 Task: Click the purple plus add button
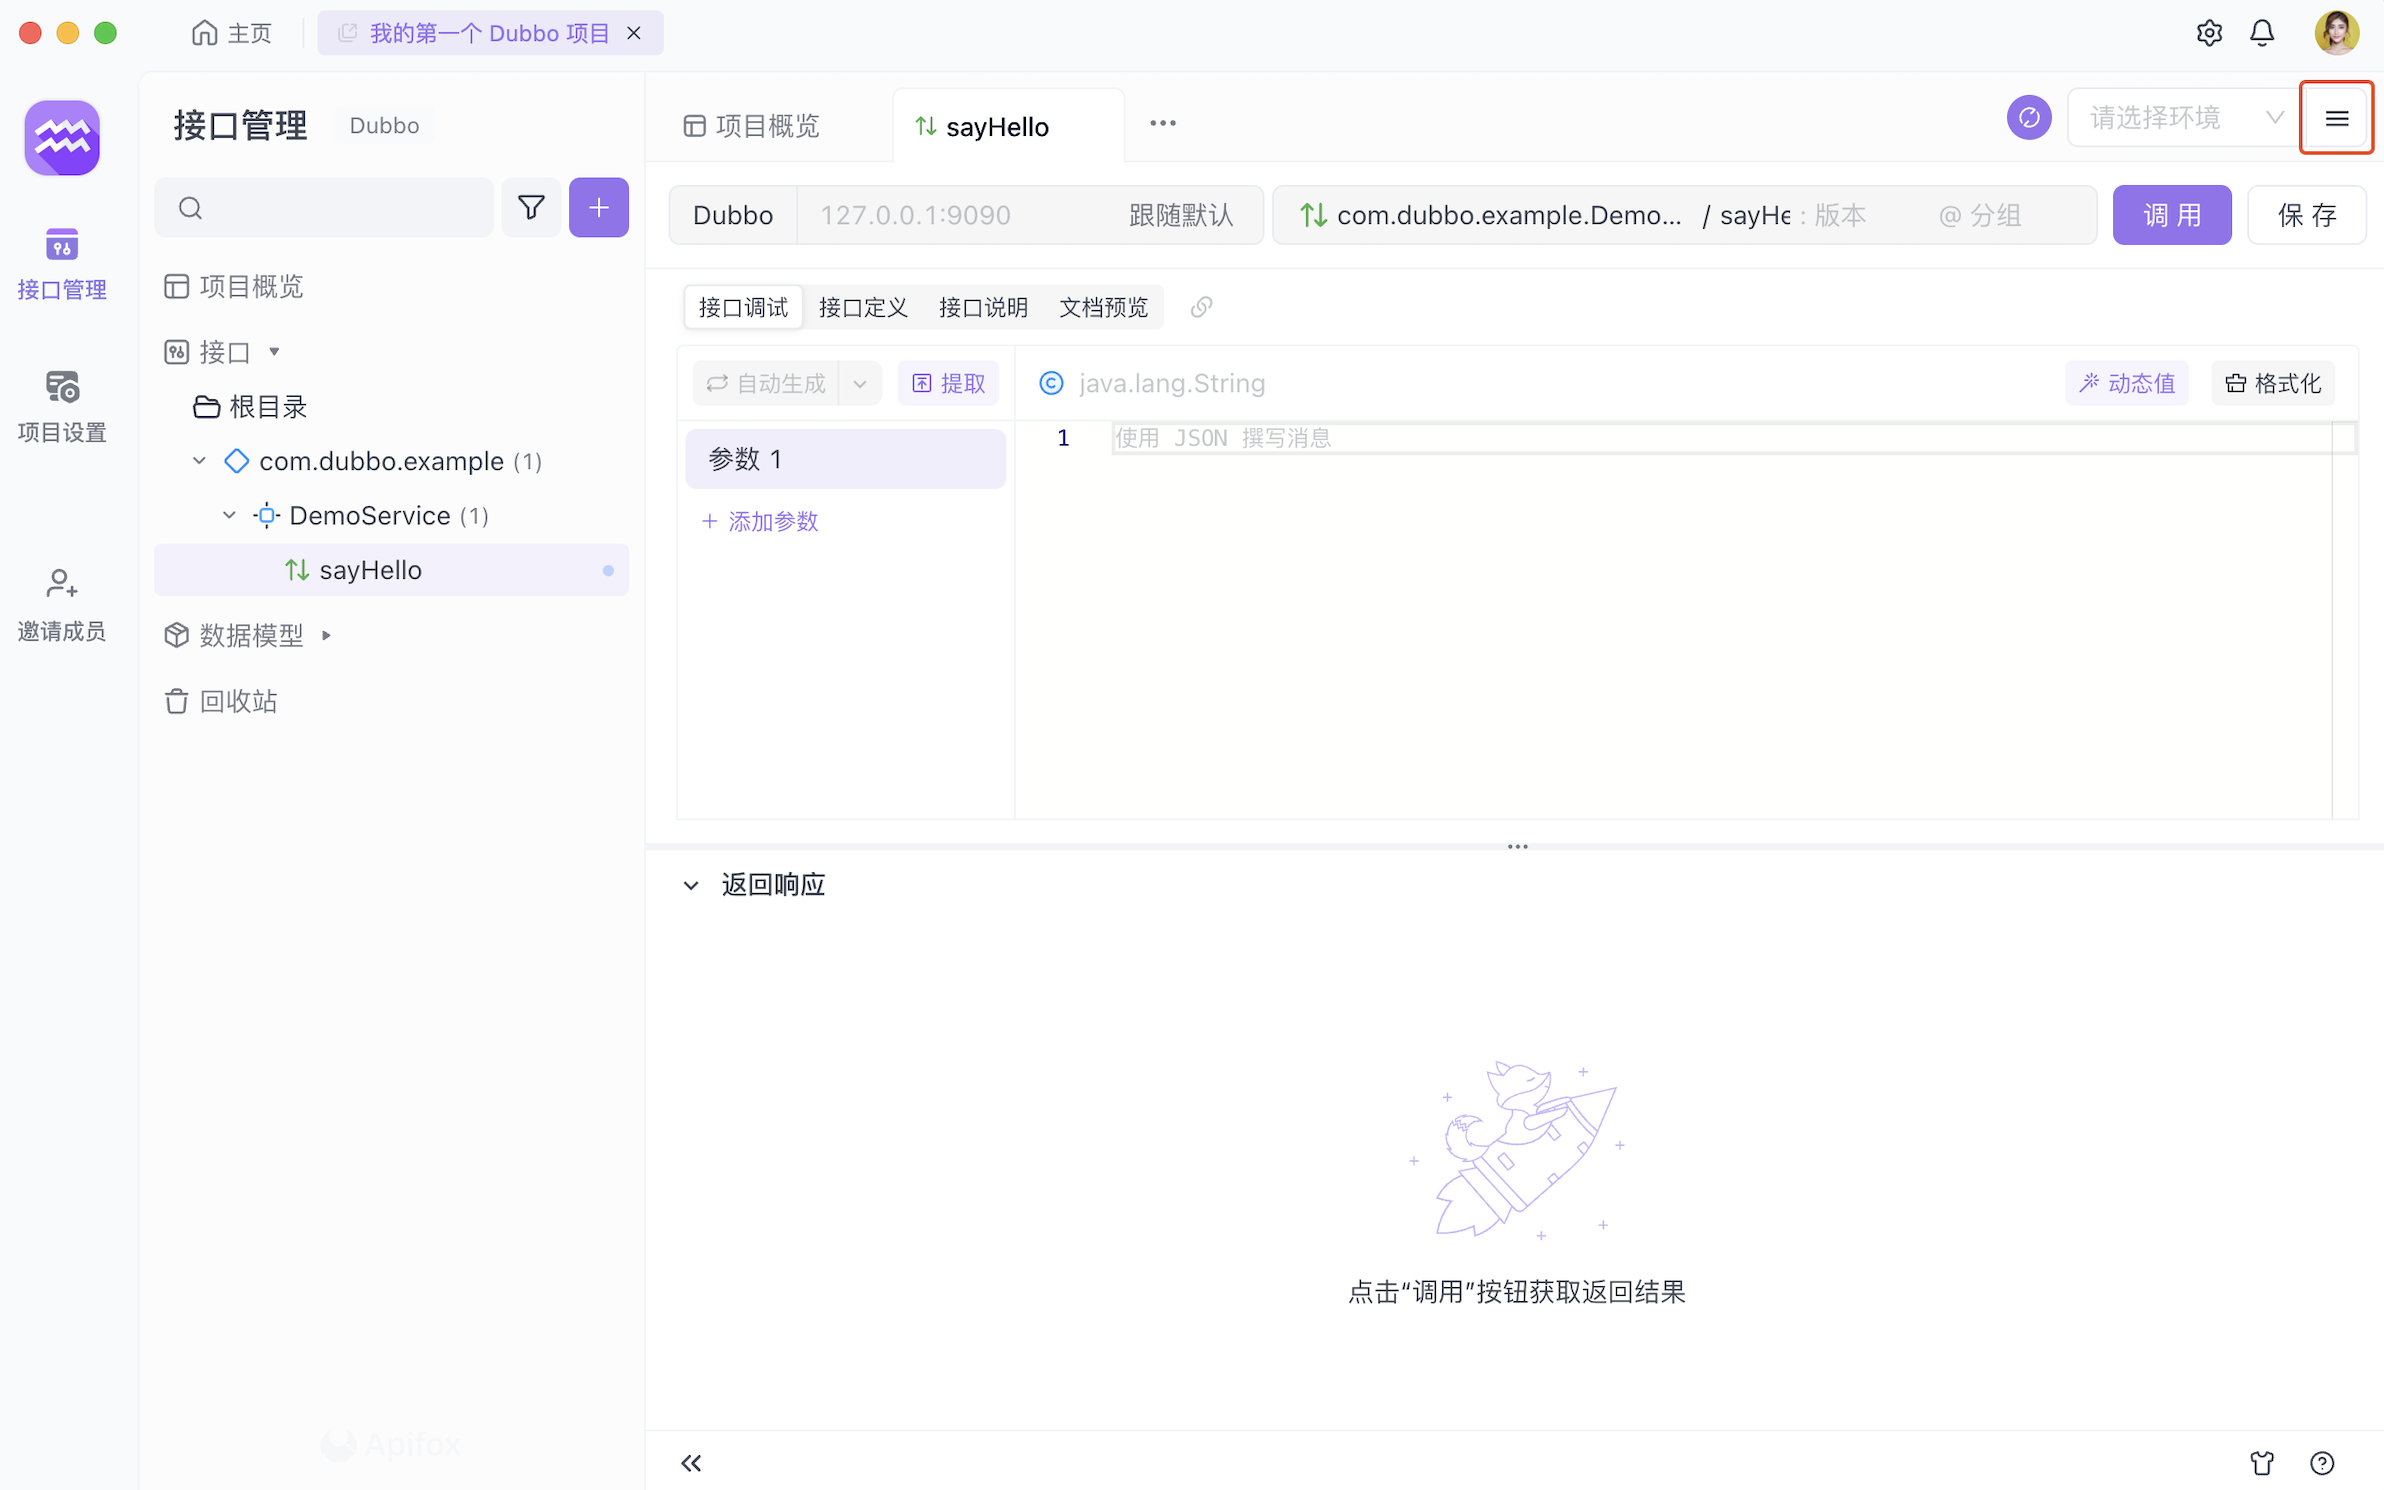coord(598,208)
